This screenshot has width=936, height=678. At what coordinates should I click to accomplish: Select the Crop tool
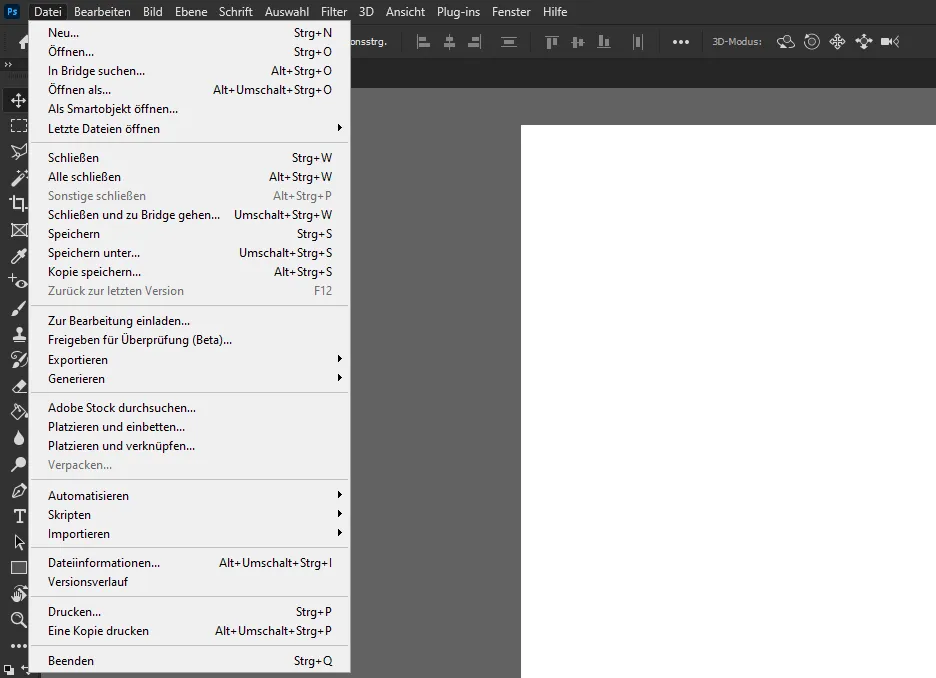(x=19, y=204)
